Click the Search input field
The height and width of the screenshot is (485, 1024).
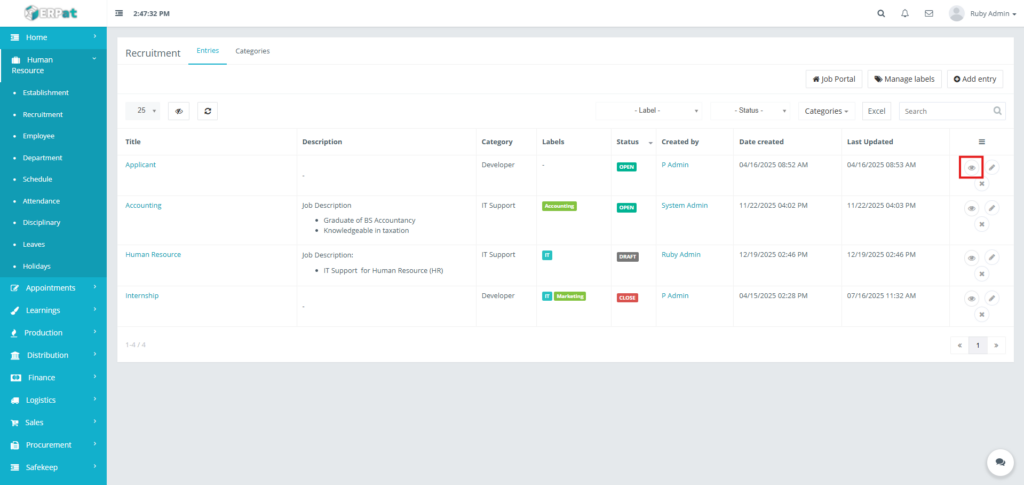[x=945, y=111]
